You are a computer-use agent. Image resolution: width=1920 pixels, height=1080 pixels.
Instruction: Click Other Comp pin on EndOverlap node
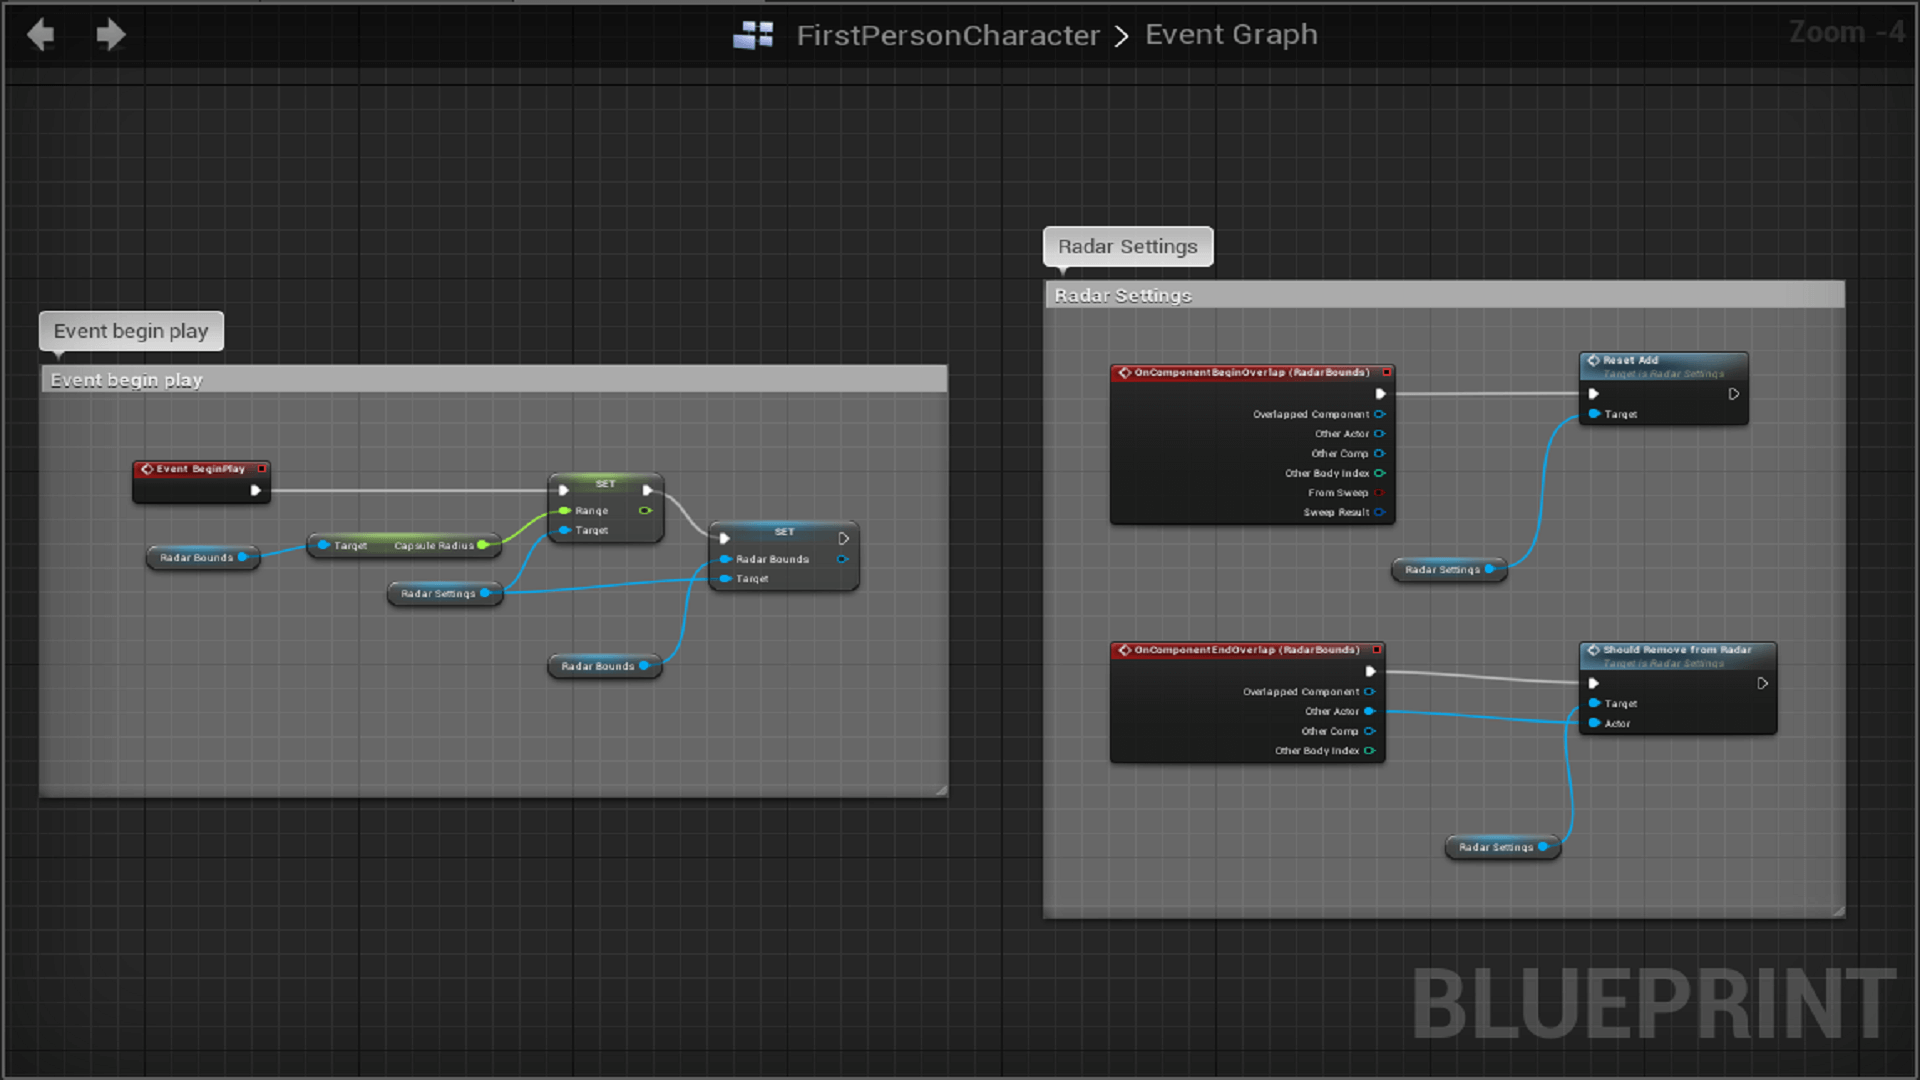pos(1370,731)
